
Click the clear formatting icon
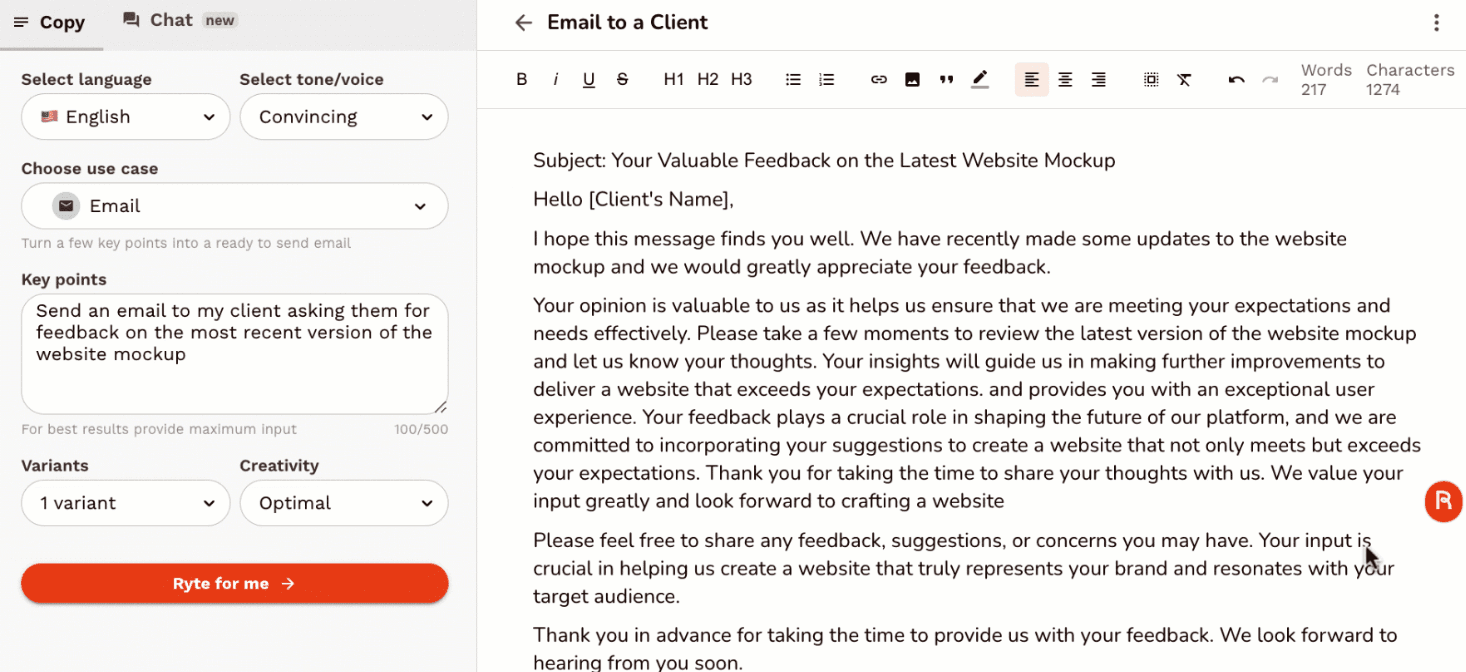pos(1184,80)
